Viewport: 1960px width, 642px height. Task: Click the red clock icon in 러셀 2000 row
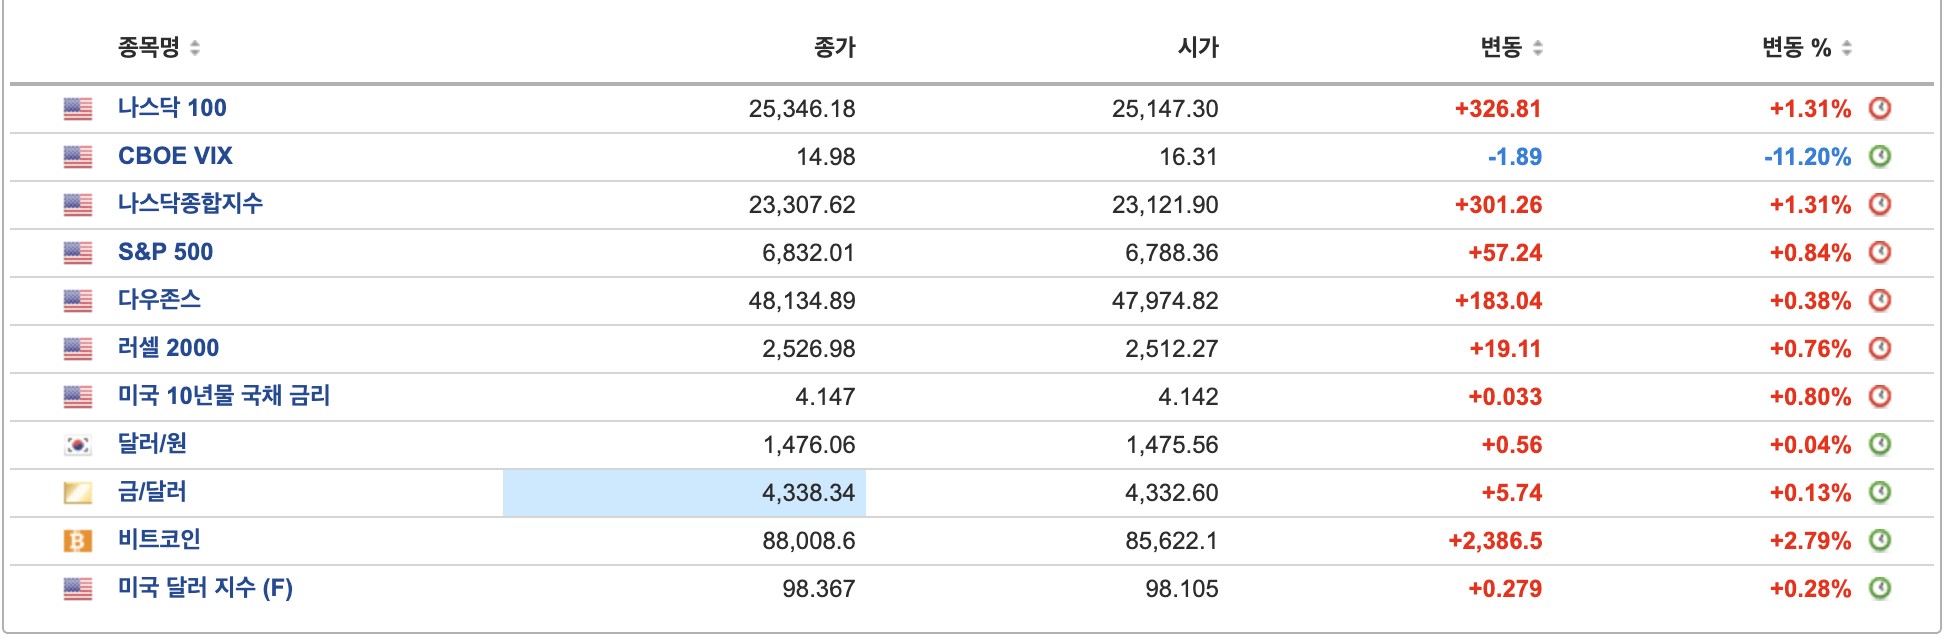[x=1880, y=348]
